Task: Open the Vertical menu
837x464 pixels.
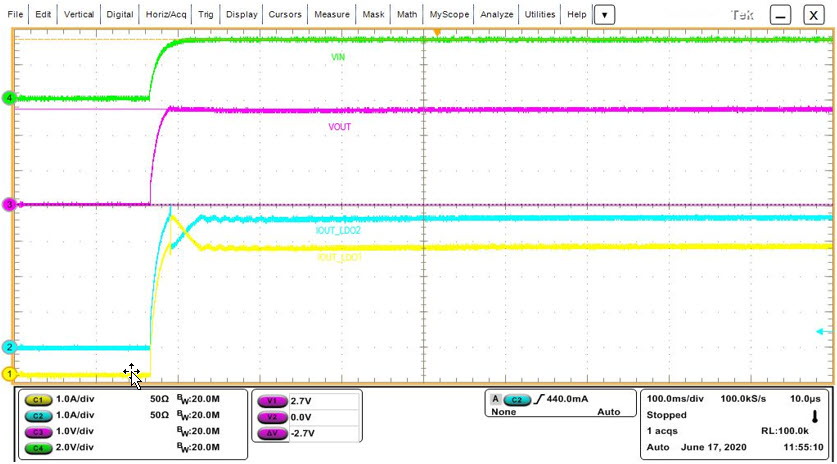Action: click(x=78, y=14)
